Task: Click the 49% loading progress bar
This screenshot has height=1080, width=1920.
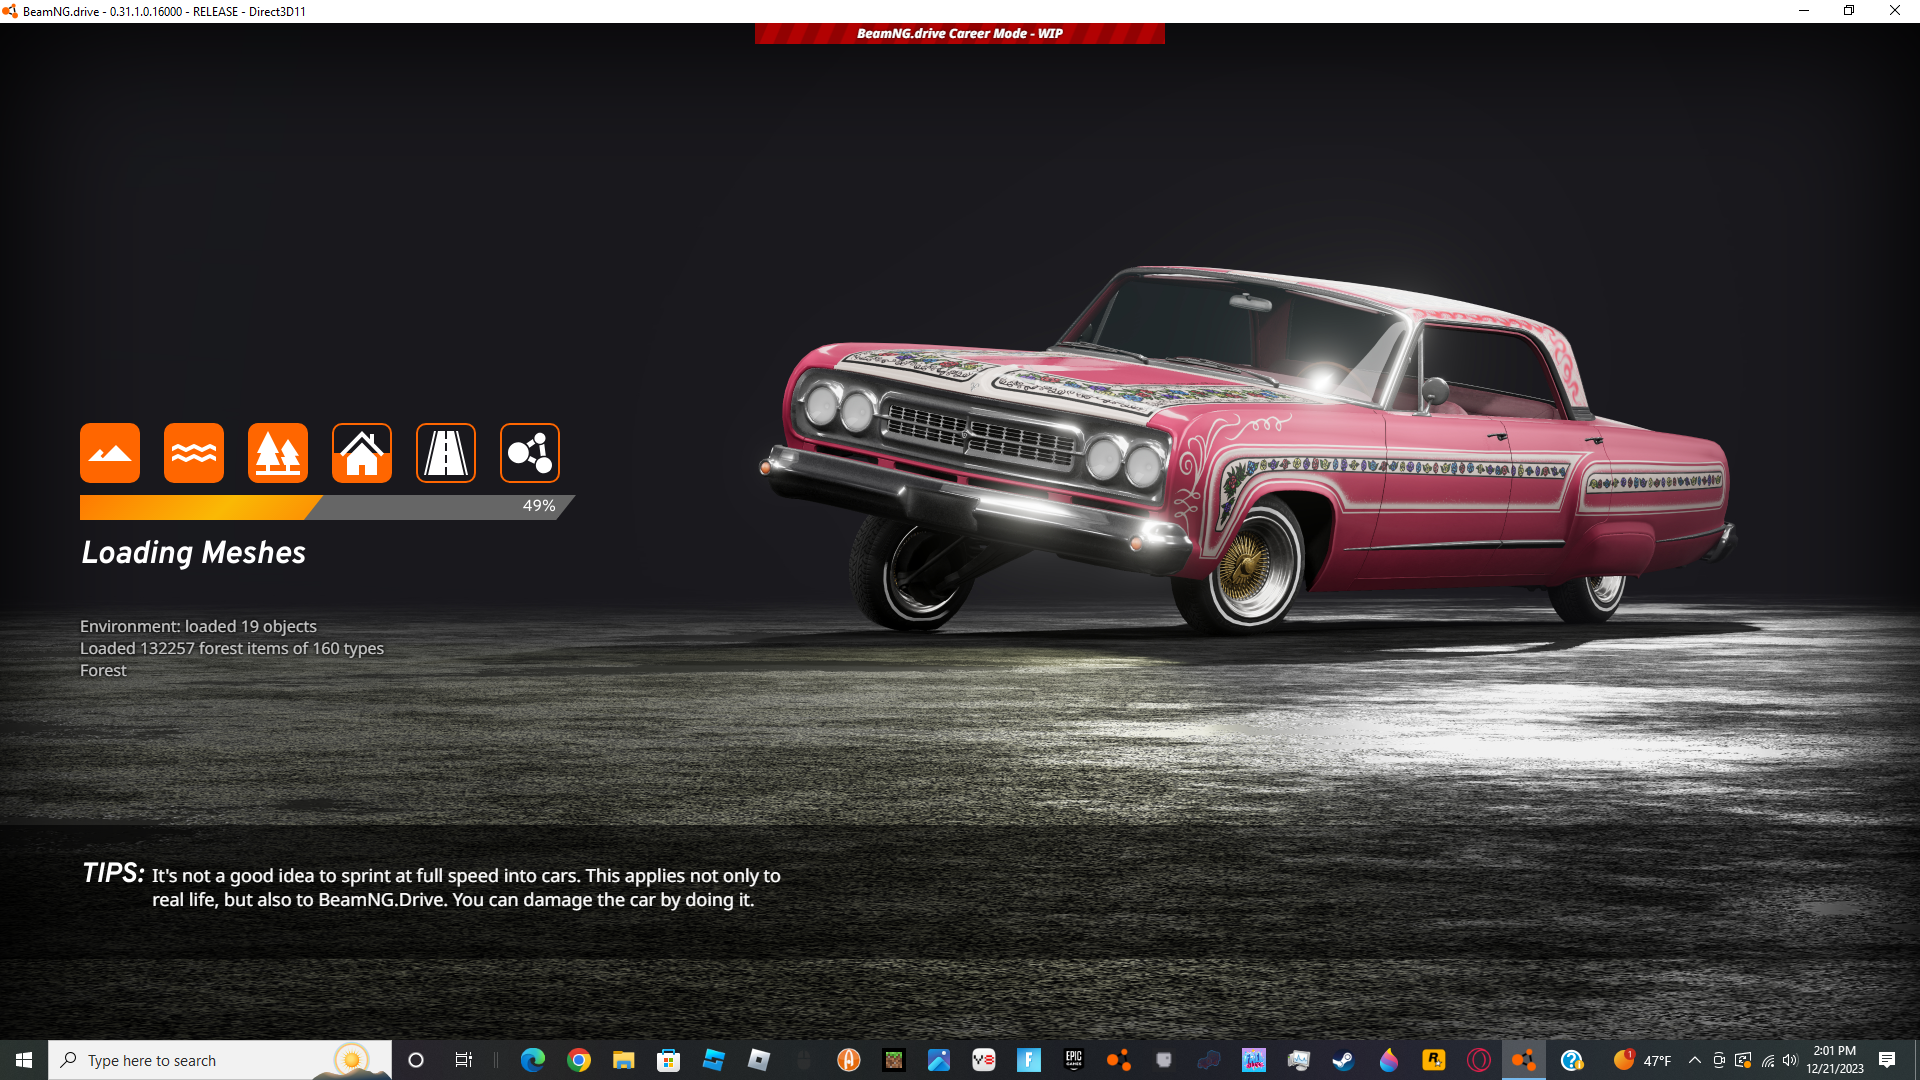Action: (x=327, y=507)
